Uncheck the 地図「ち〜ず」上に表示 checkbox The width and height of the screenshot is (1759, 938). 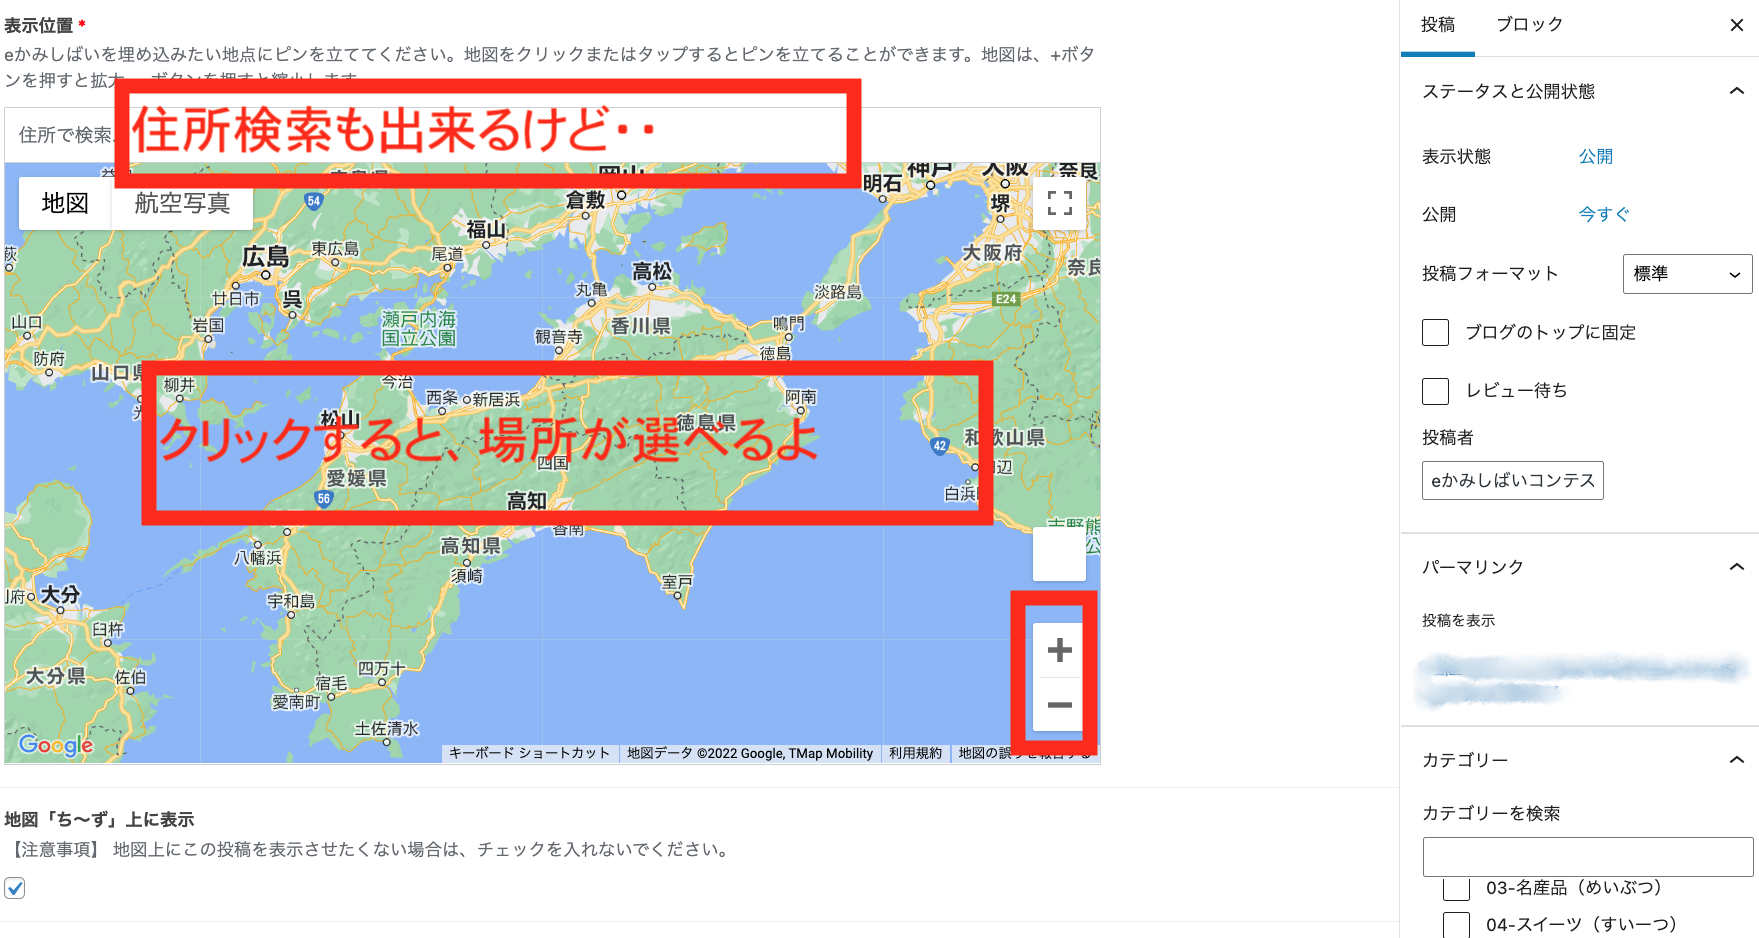(15, 888)
